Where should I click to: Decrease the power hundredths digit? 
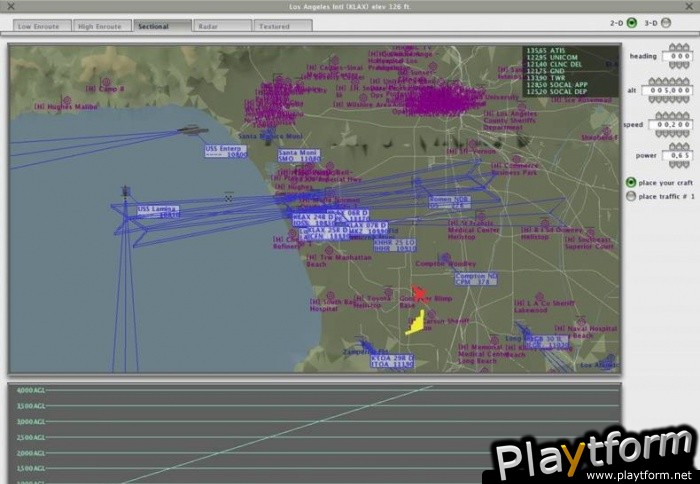(x=686, y=164)
